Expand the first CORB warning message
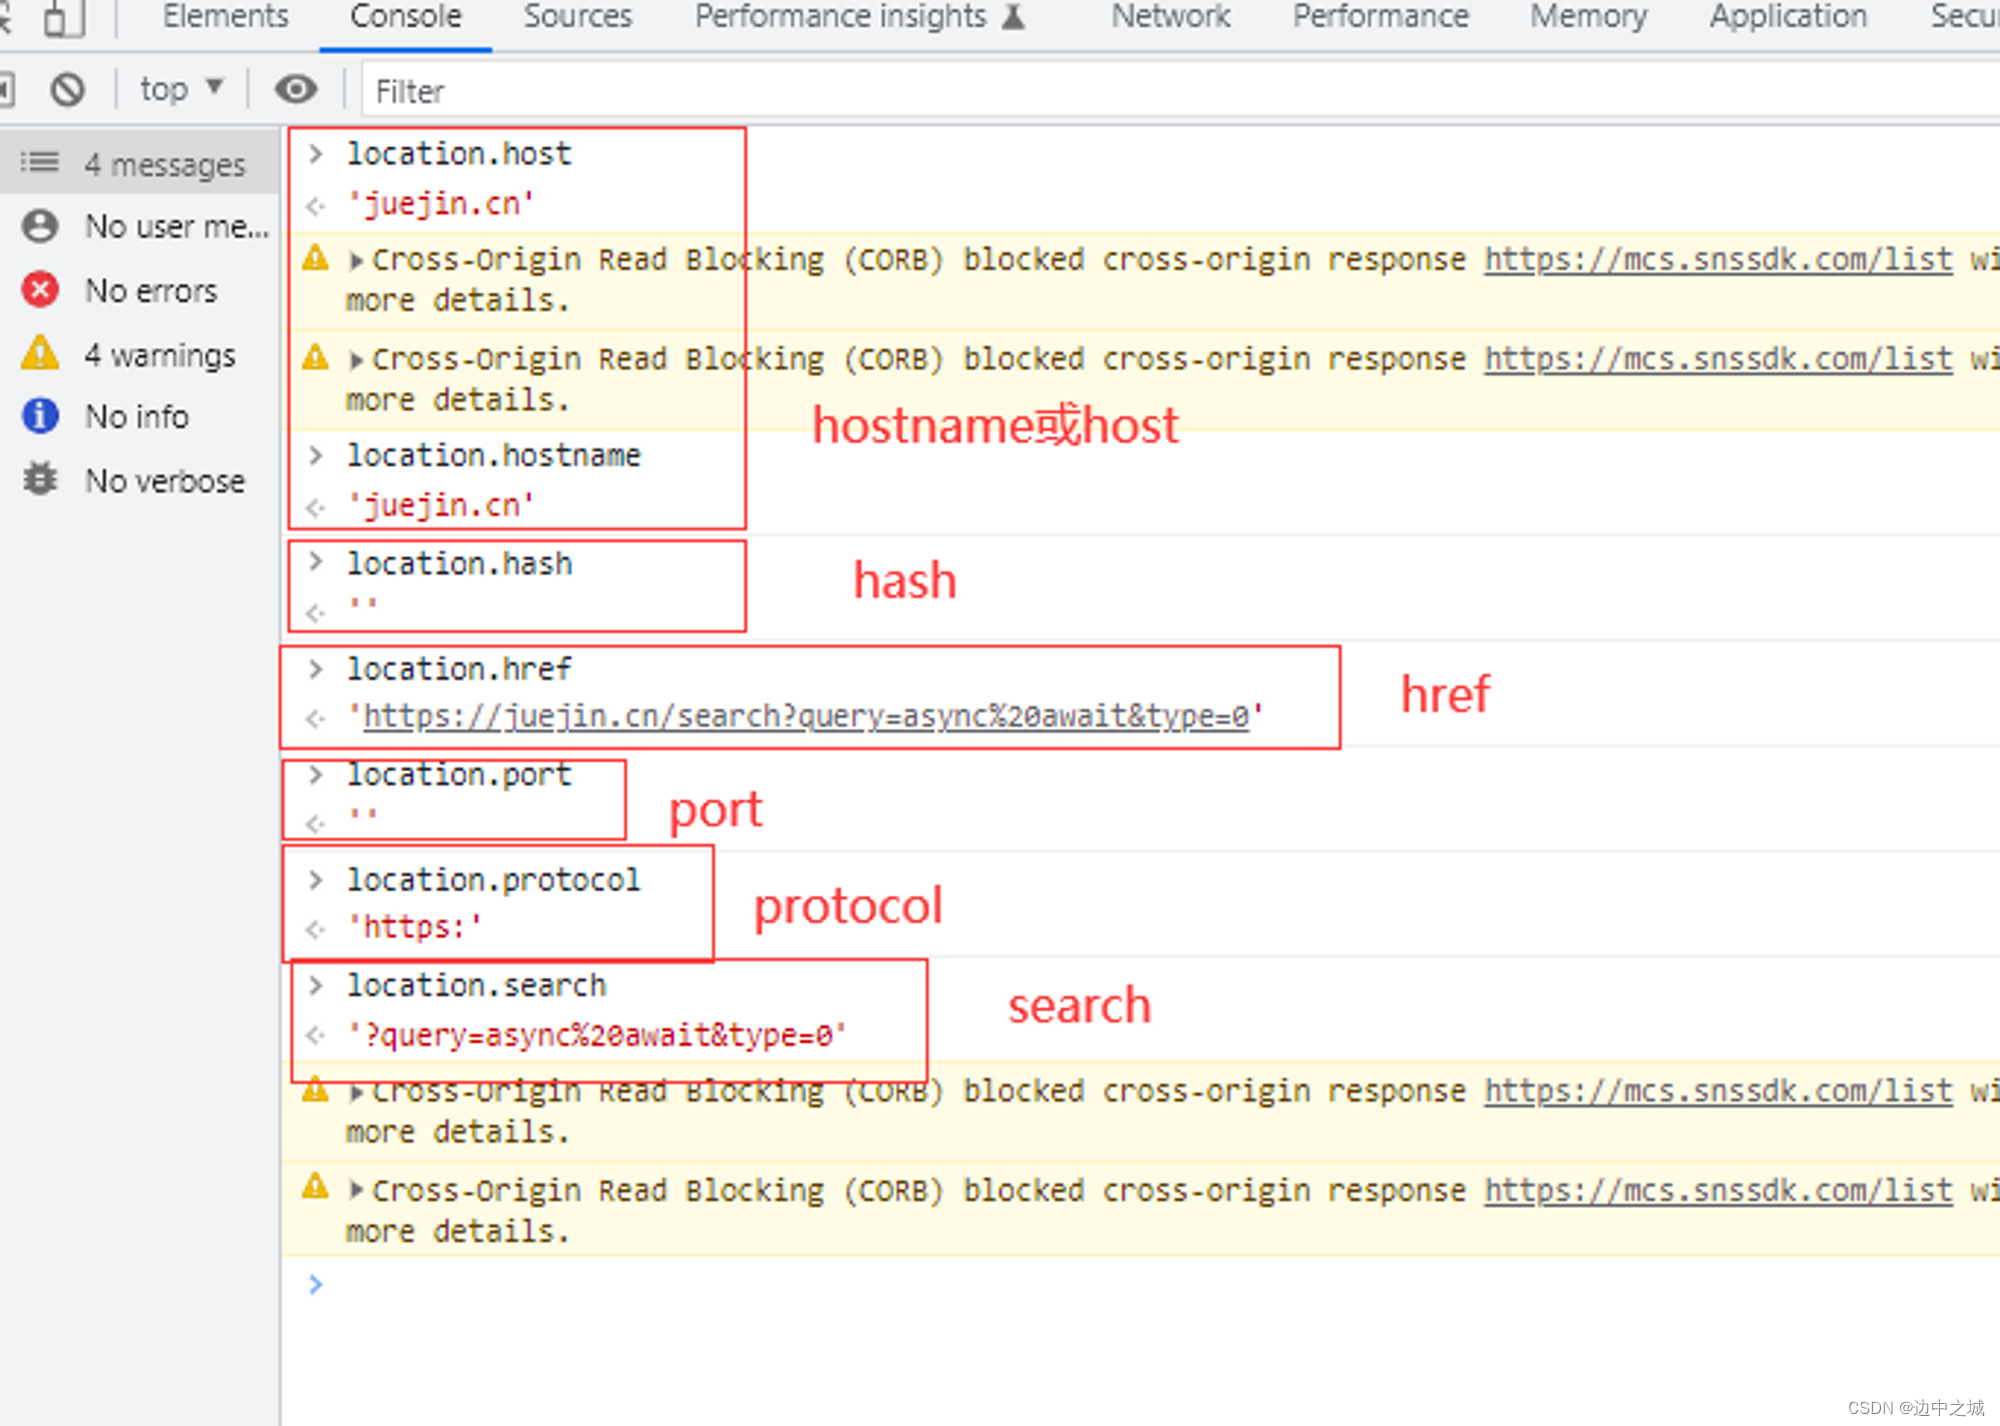 click(356, 261)
